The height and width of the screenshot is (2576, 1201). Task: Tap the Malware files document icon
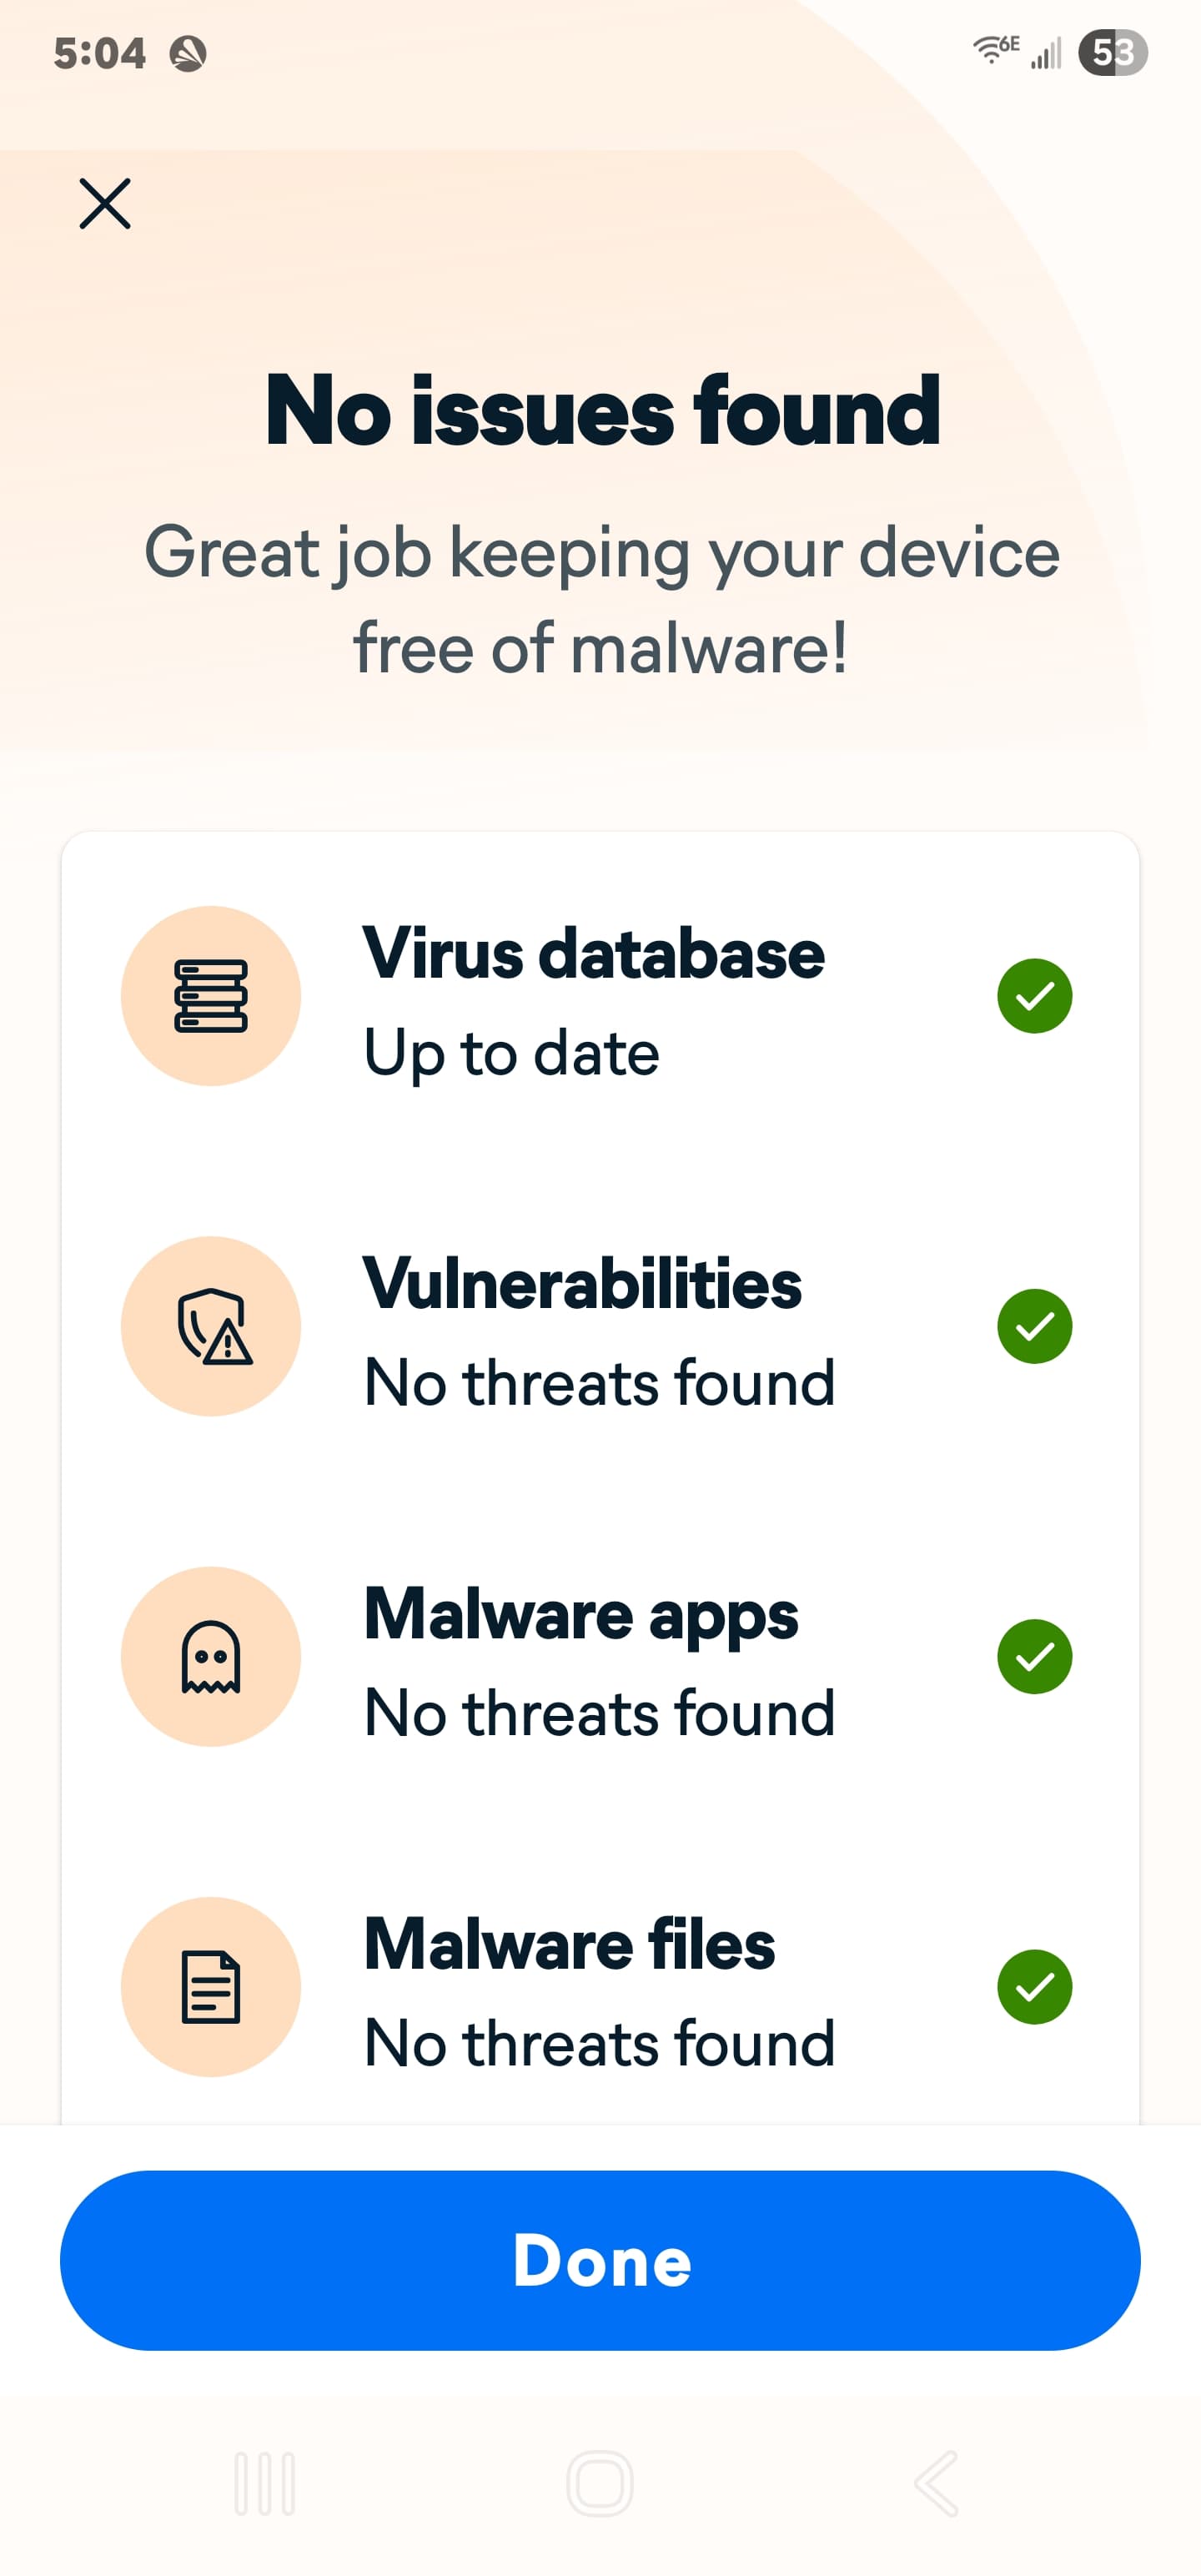[211, 1986]
